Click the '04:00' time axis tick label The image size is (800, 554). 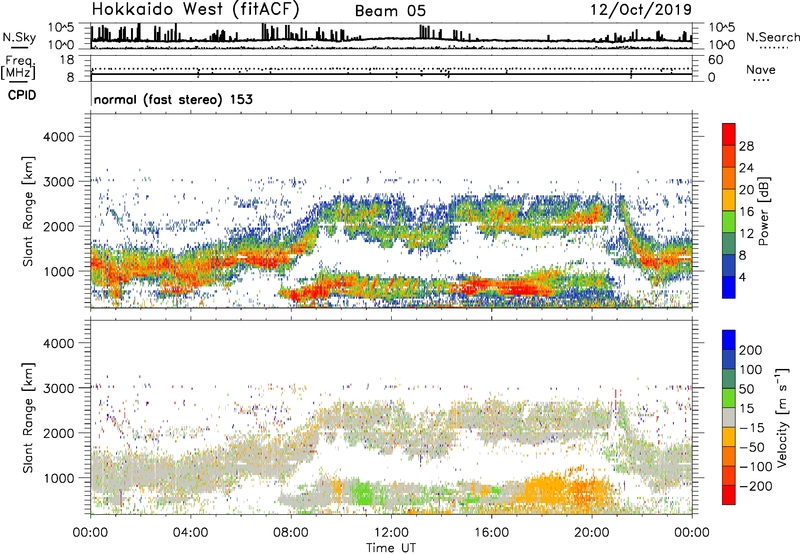(x=191, y=533)
